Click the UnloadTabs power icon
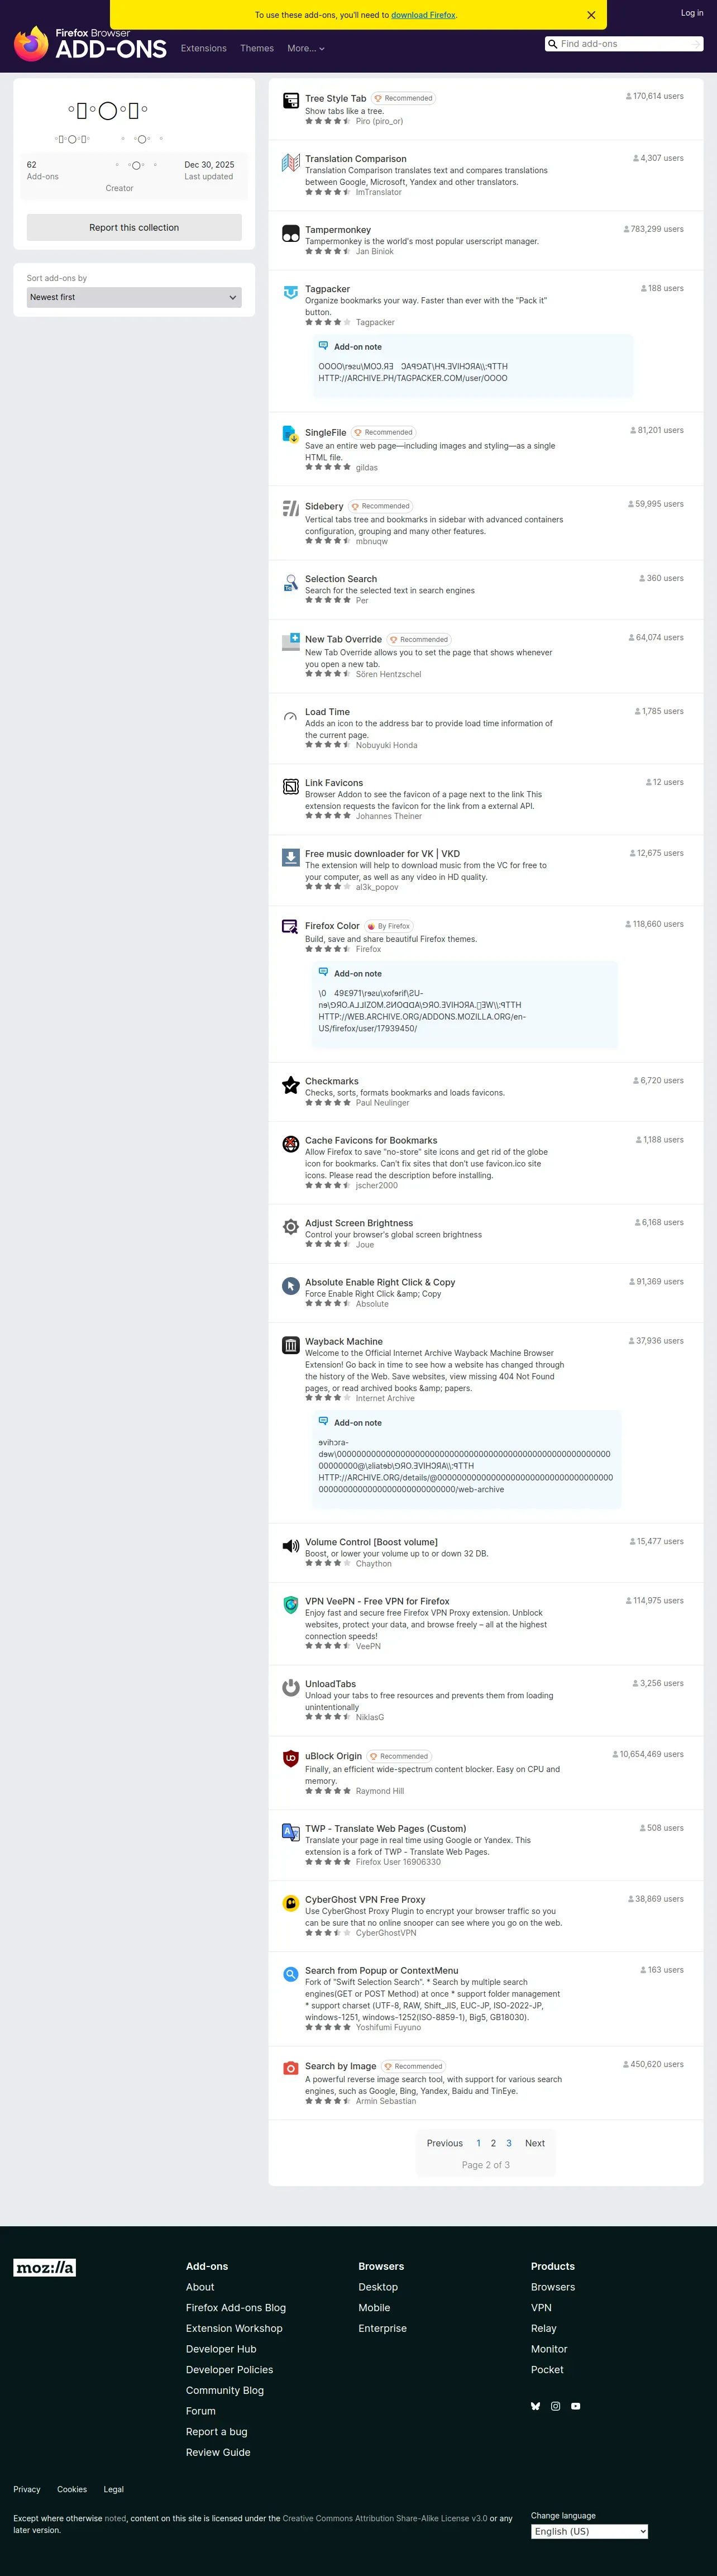The width and height of the screenshot is (717, 2576). coord(291,1688)
